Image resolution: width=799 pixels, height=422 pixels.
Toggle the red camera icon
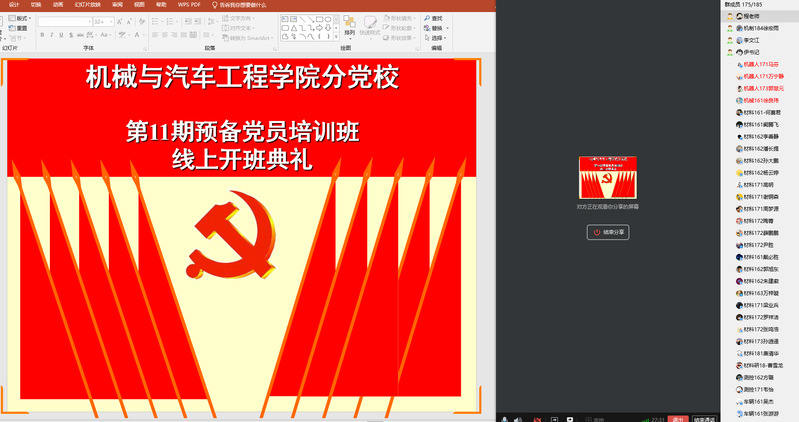[x=538, y=419]
